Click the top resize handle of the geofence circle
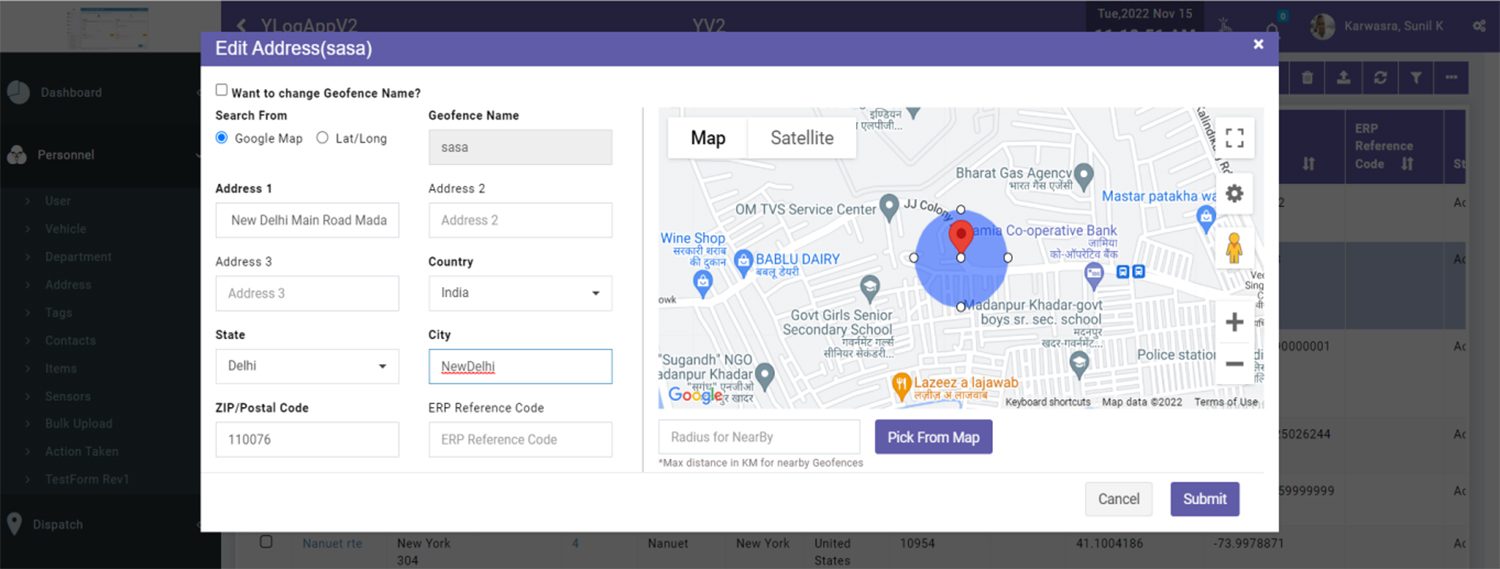Viewport: 1500px width, 569px height. pos(961,210)
